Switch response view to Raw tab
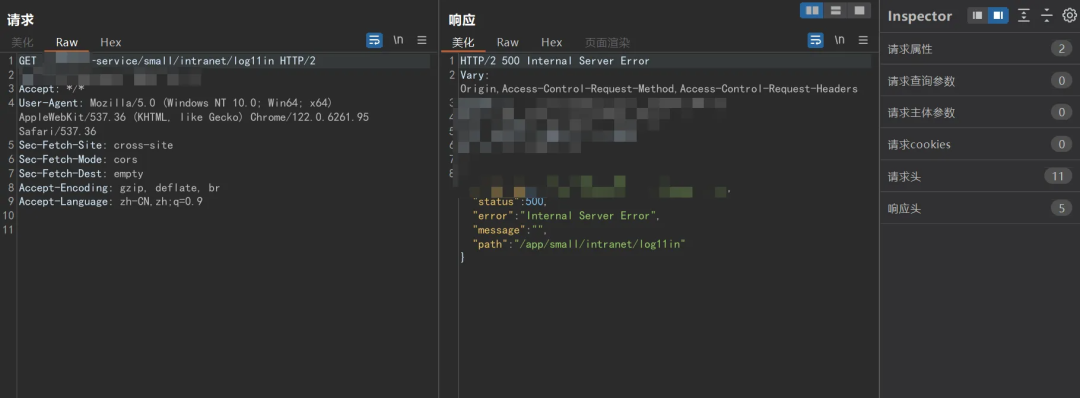This screenshot has height=398, width=1080. coord(508,42)
